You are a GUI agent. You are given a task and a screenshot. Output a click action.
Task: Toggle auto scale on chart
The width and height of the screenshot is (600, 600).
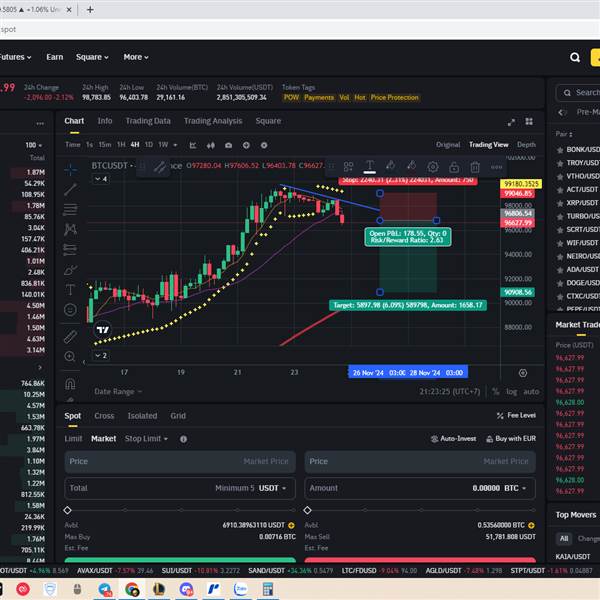(531, 391)
